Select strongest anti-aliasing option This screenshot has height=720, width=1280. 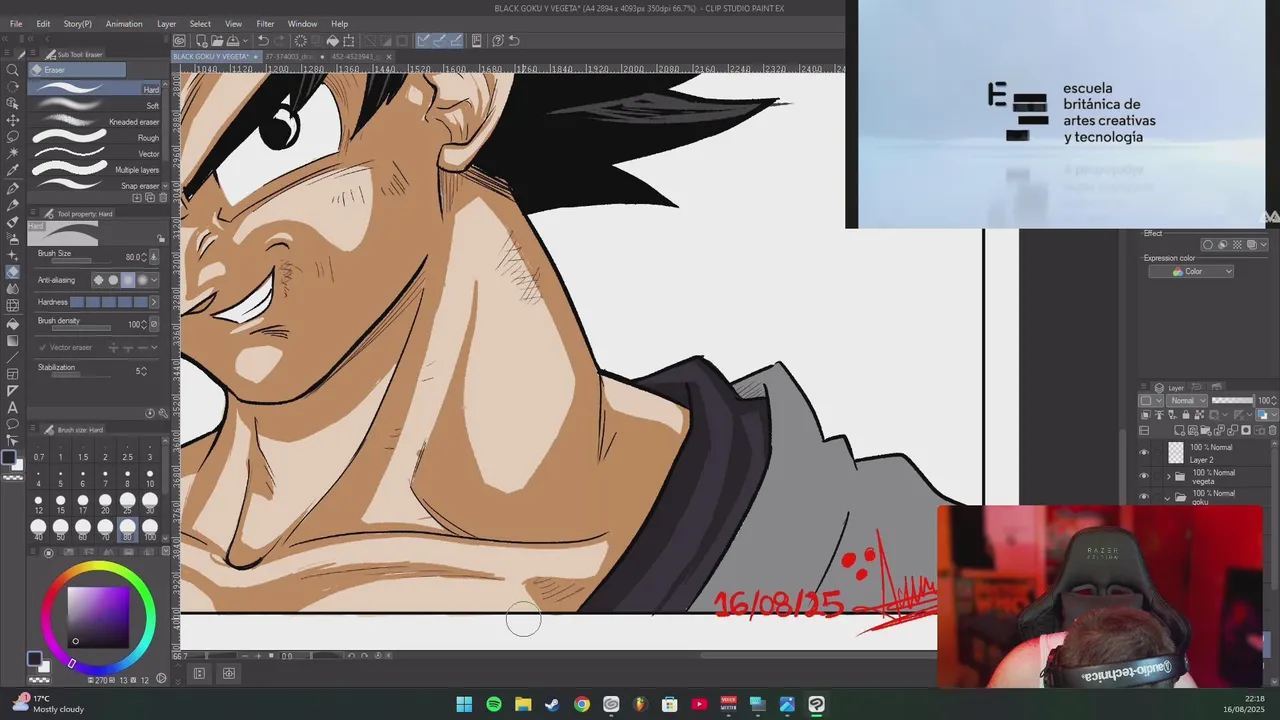pyautogui.click(x=143, y=280)
